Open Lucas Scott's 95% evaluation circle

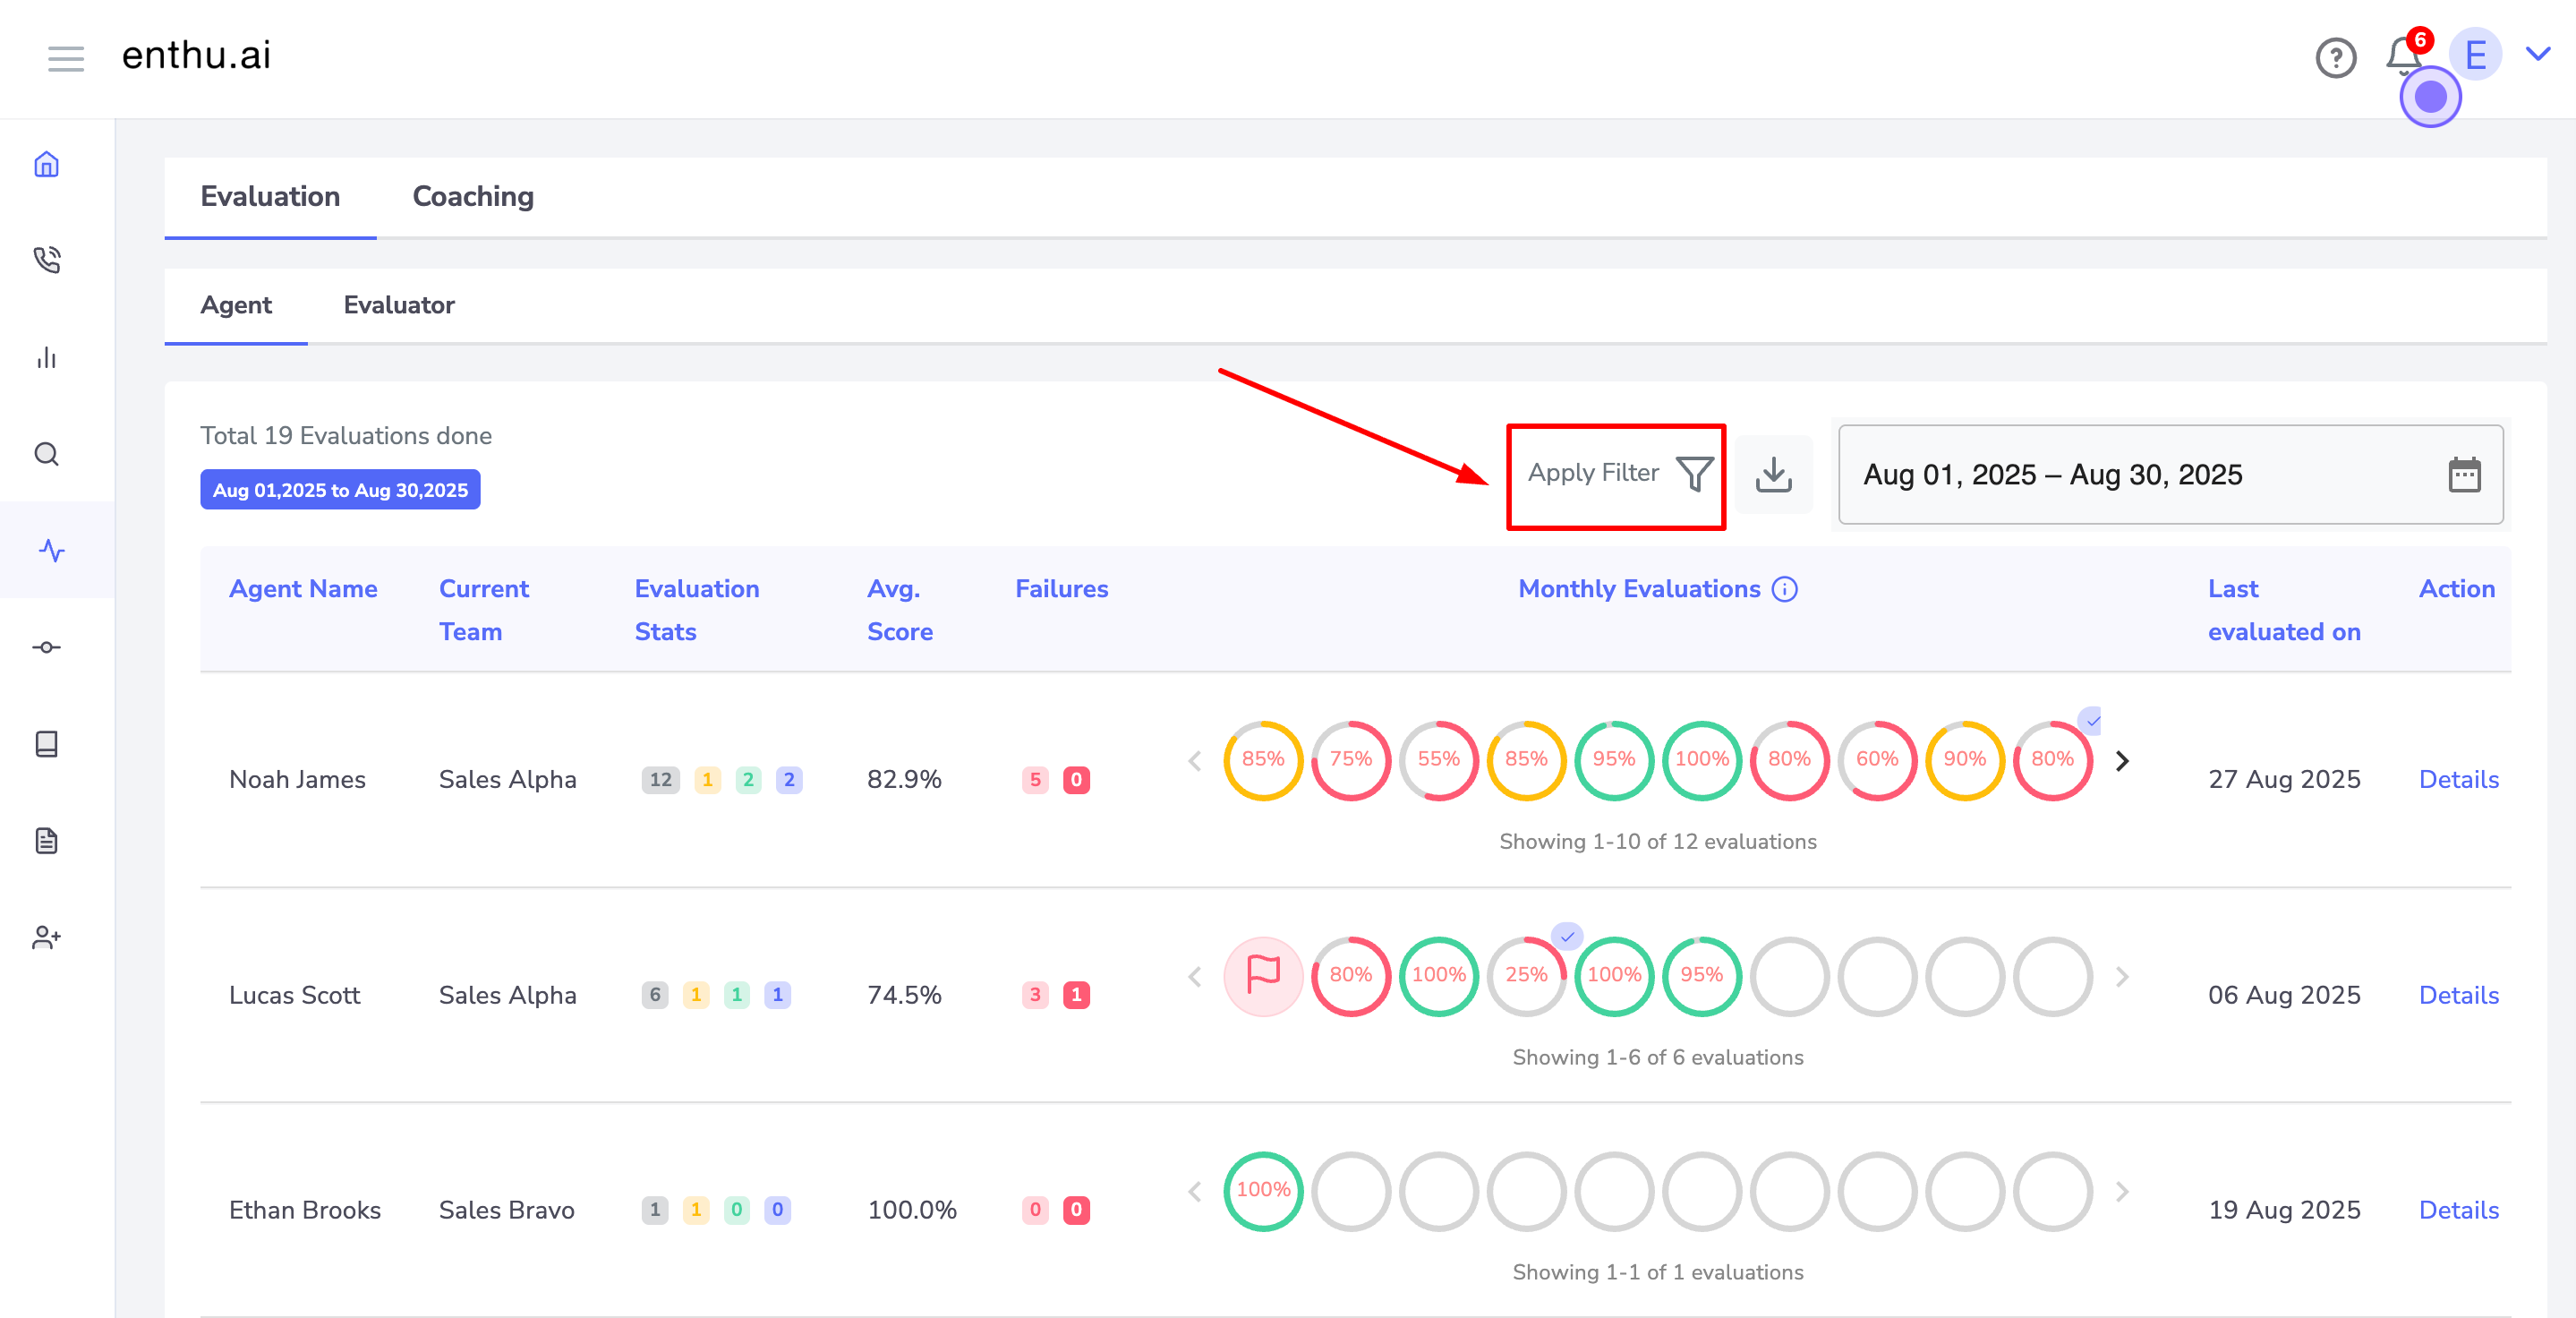[x=1701, y=975]
